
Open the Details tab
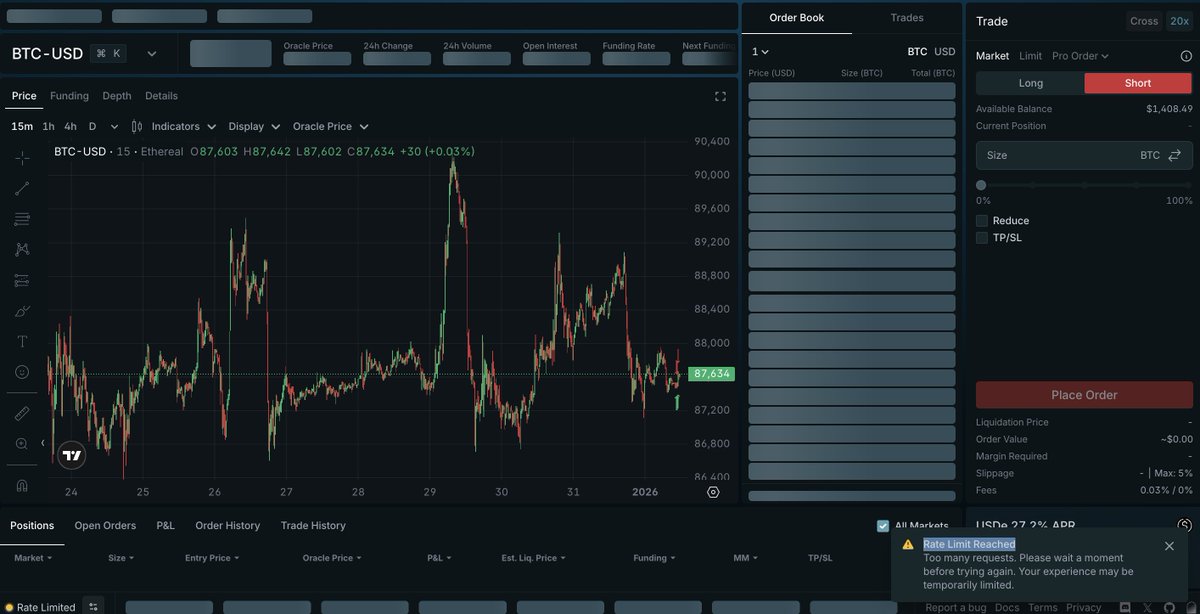[161, 96]
